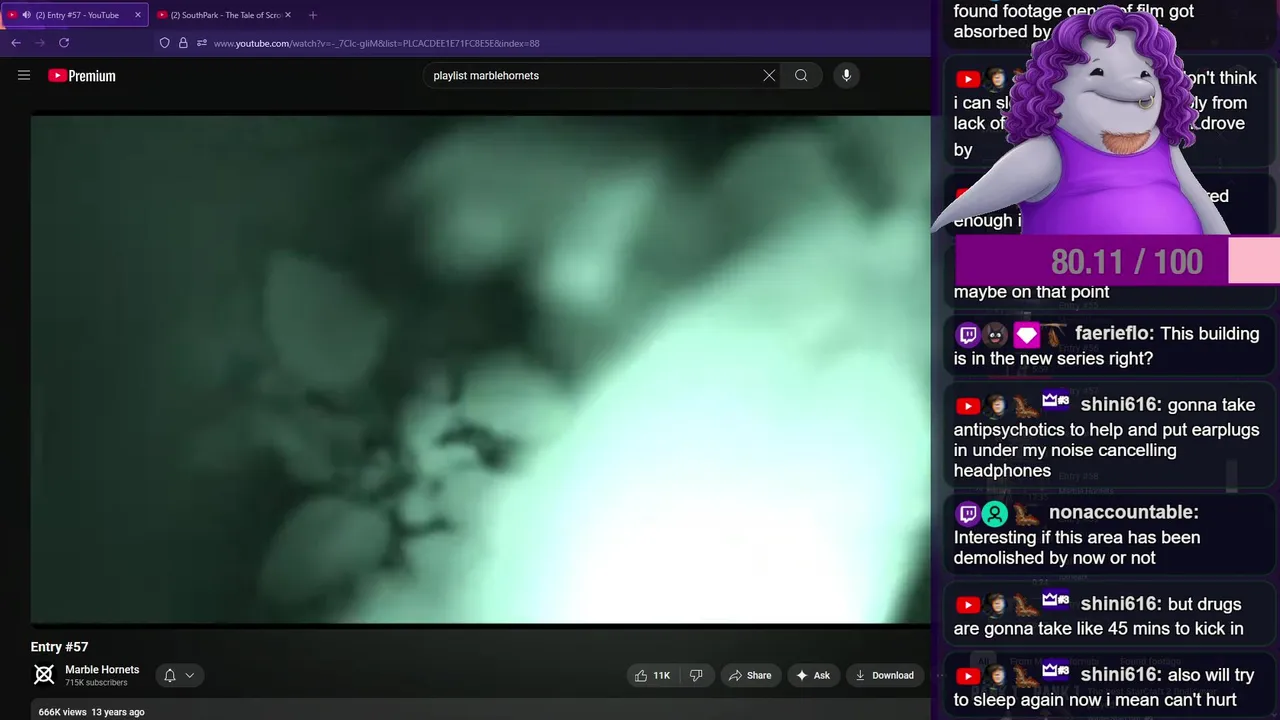1280x720 pixels.
Task: Click the video player to pause
Action: (480, 369)
